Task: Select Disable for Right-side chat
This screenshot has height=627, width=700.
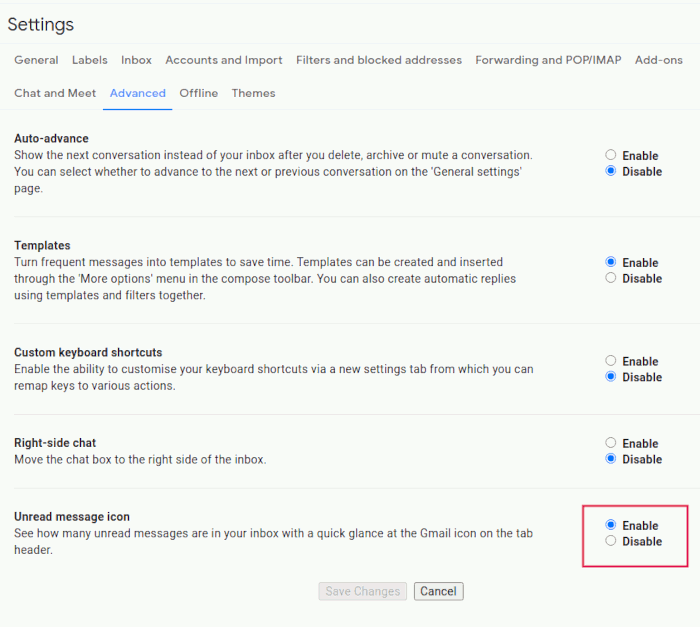Action: coord(610,460)
